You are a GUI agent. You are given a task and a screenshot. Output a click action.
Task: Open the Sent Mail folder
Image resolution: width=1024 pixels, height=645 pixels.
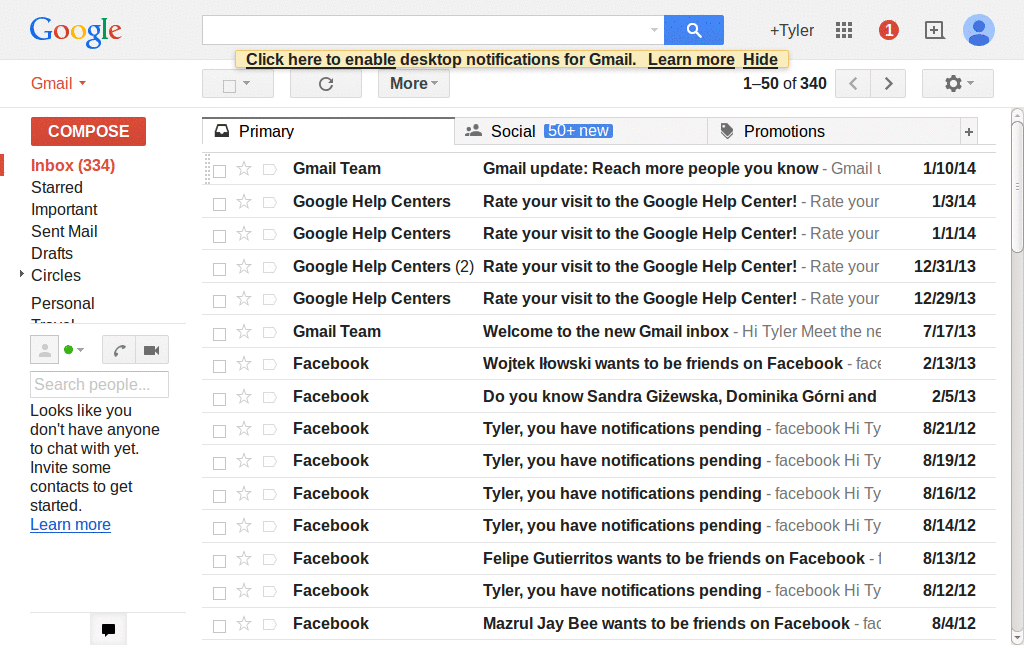pyautogui.click(x=64, y=231)
